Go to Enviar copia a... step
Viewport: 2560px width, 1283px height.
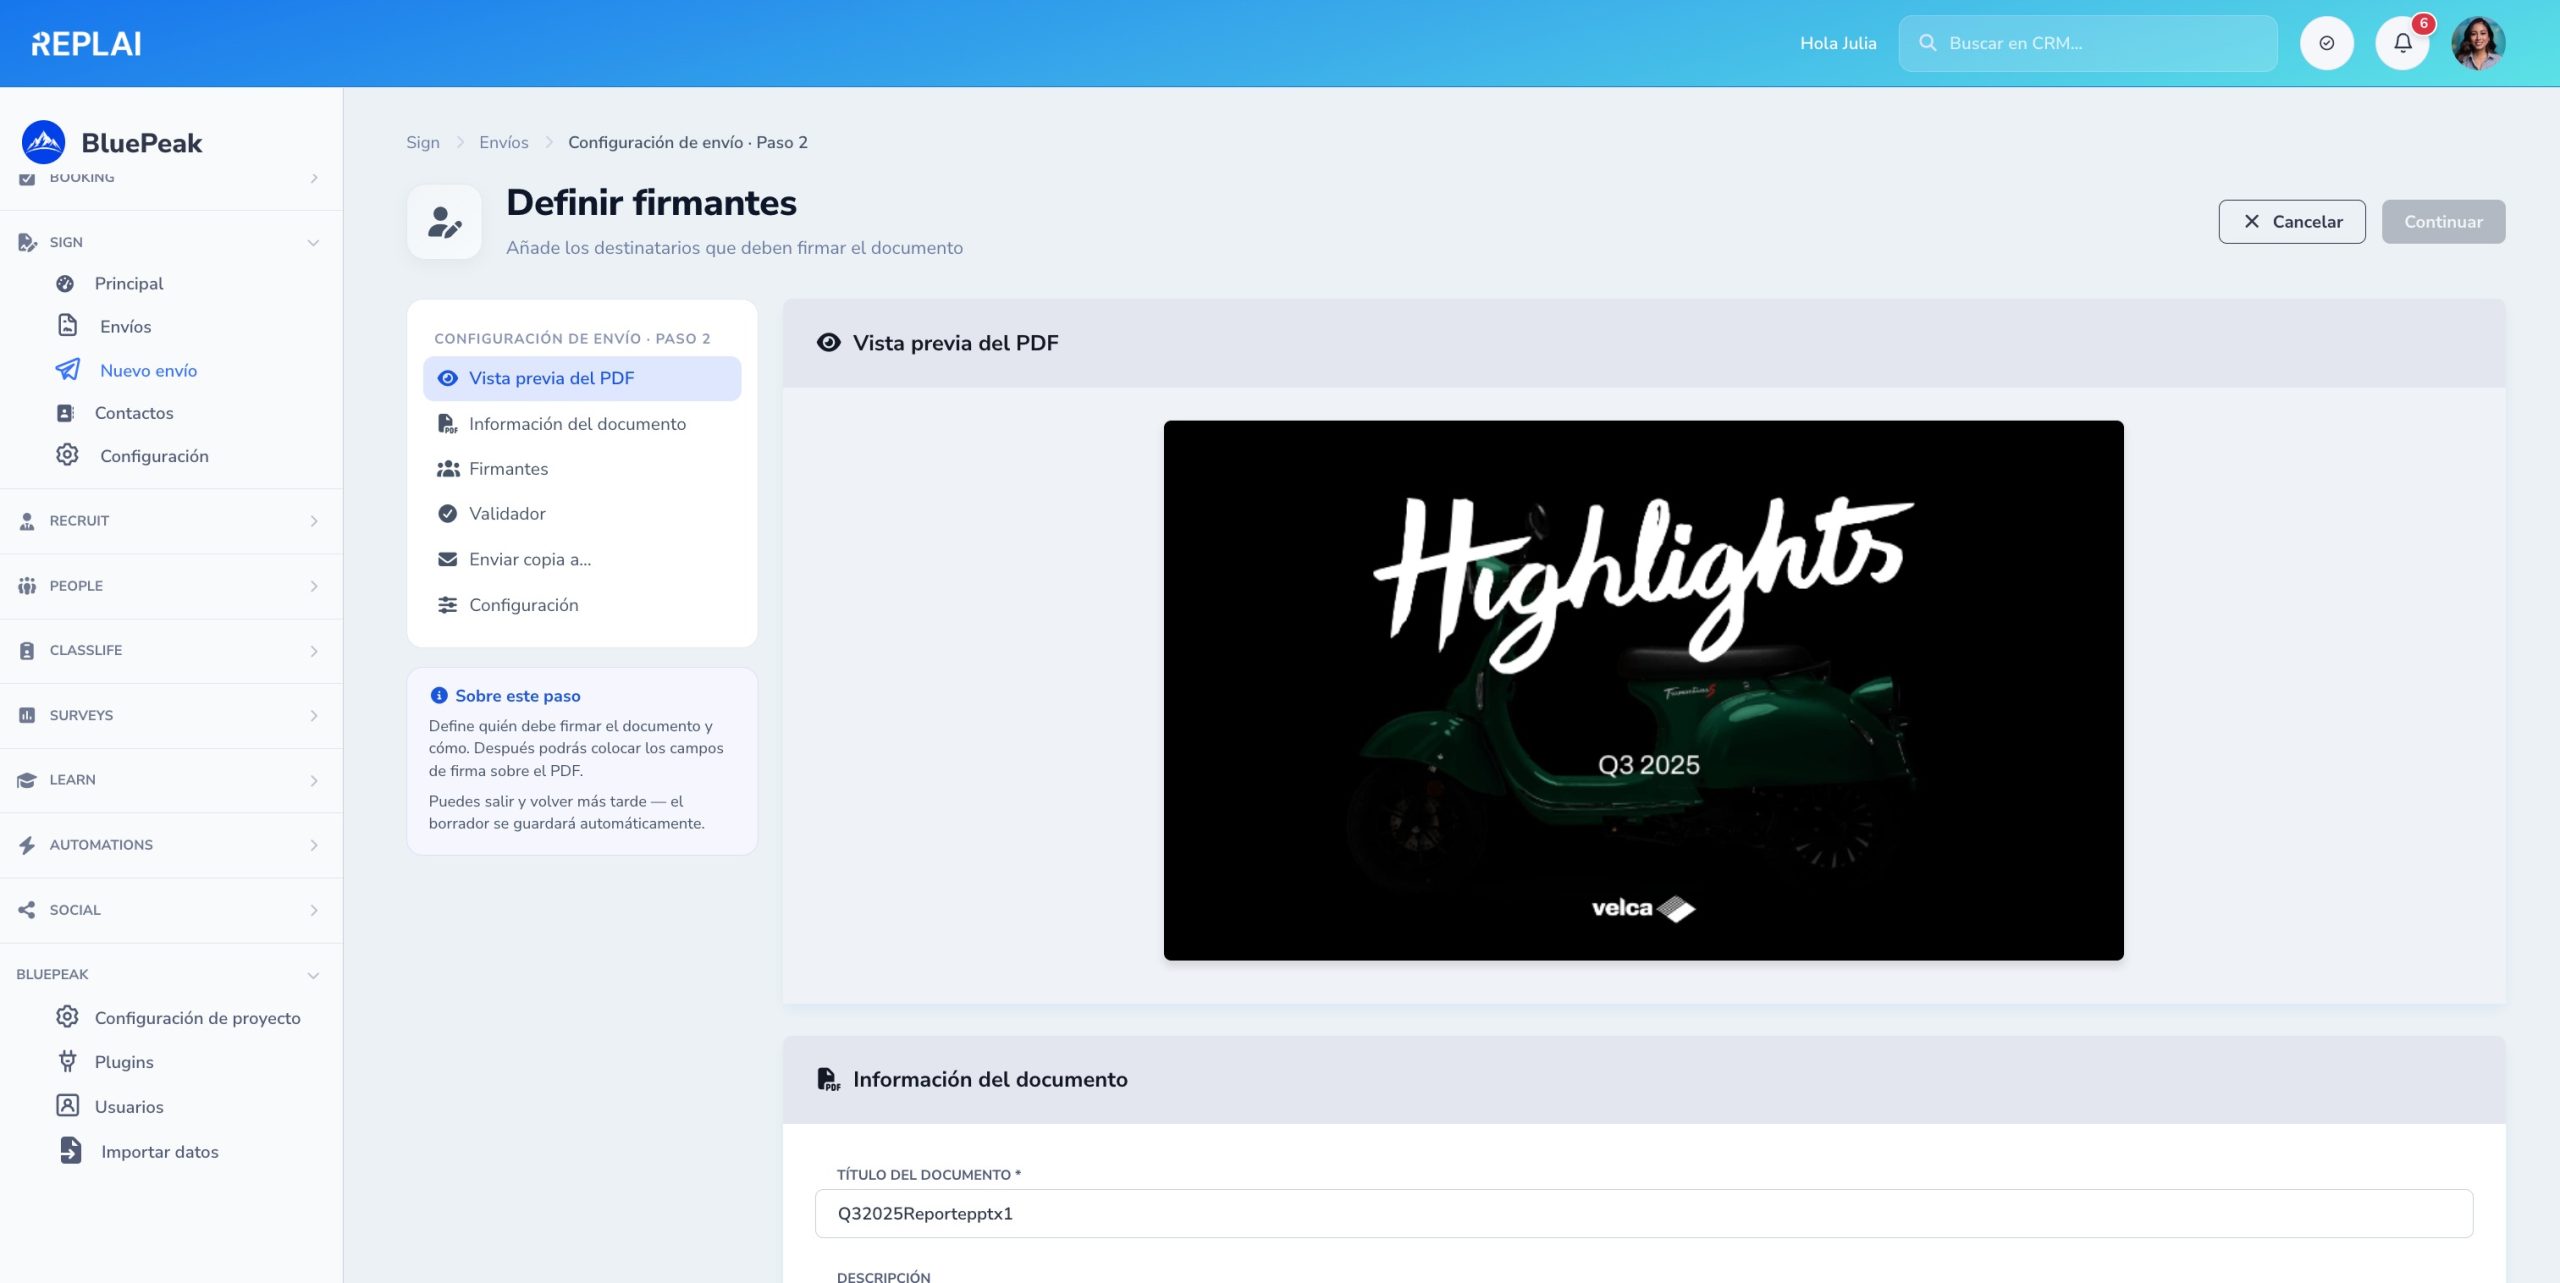(x=582, y=559)
